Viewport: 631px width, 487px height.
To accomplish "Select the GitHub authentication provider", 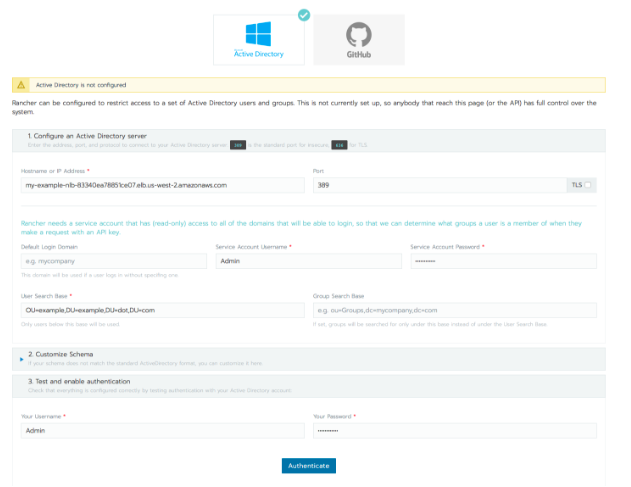I will click(358, 40).
